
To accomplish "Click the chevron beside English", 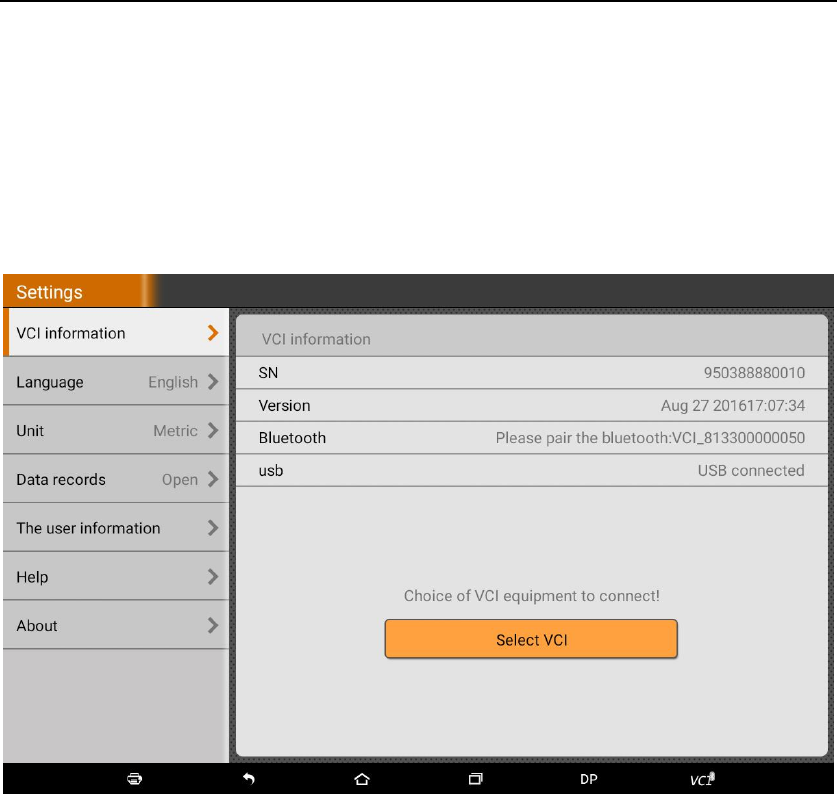I will tap(213, 381).
